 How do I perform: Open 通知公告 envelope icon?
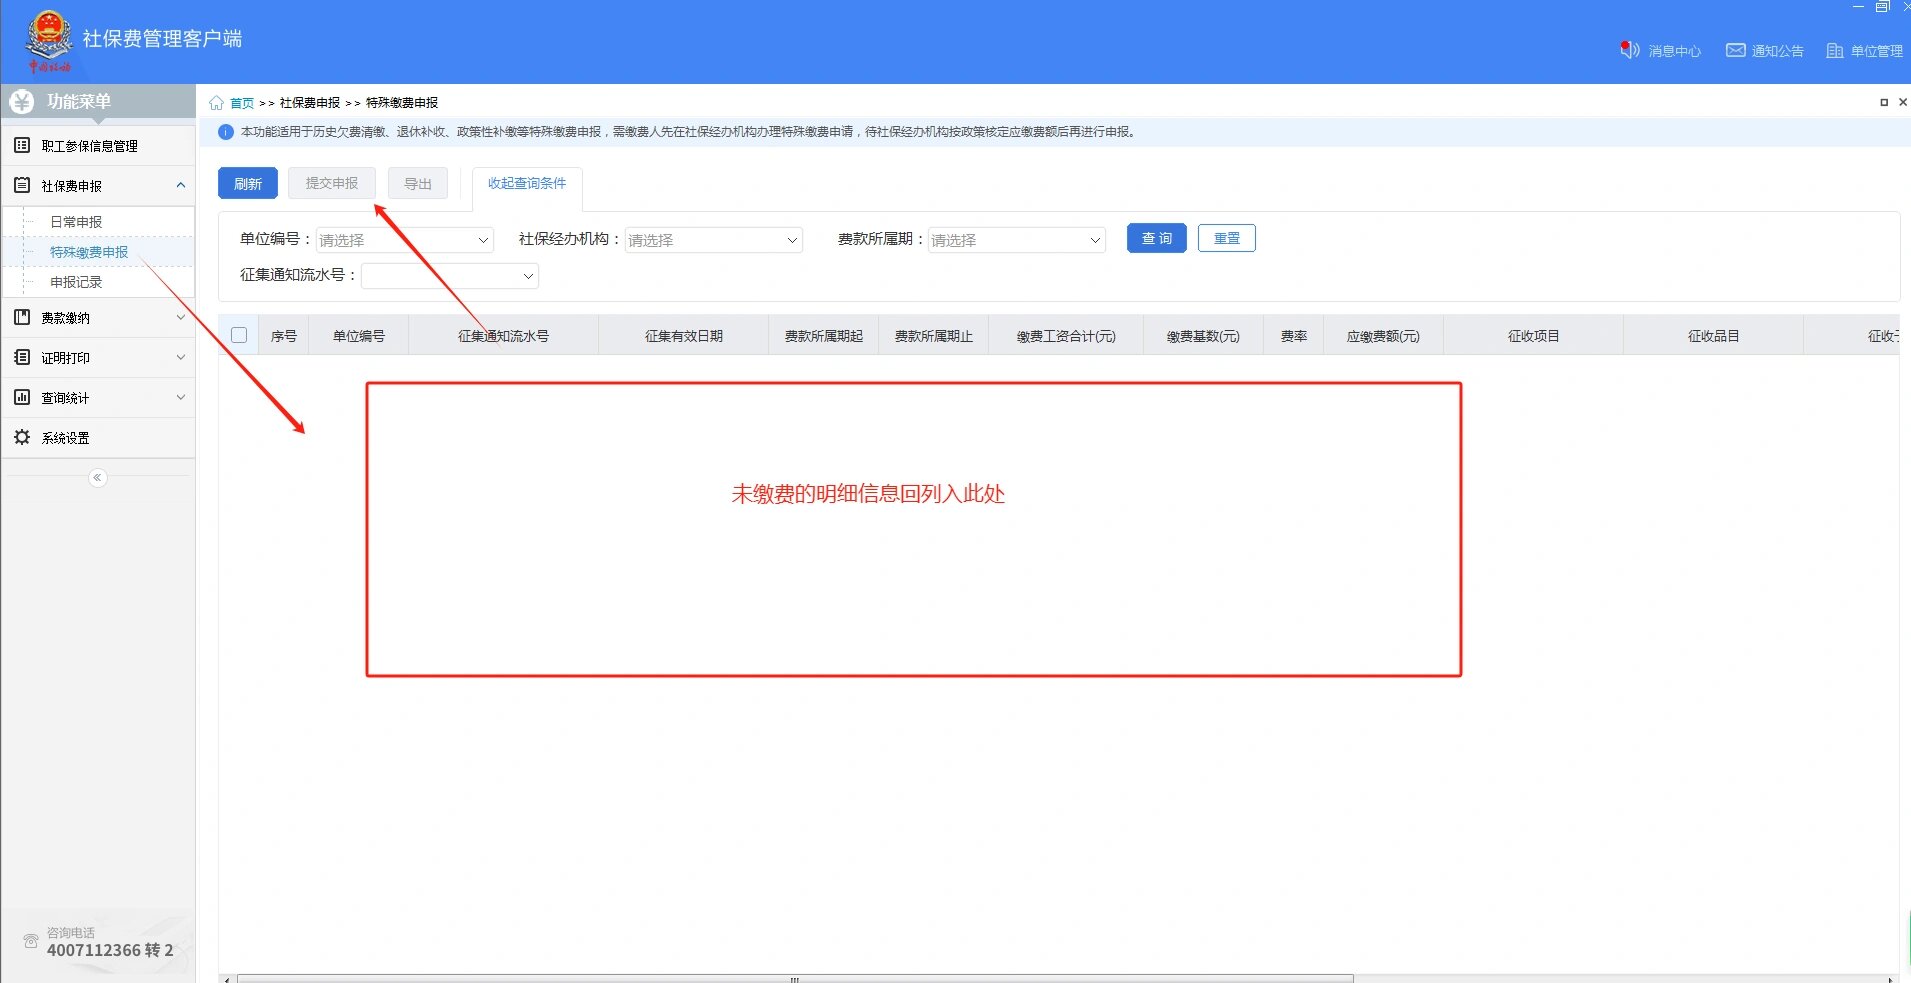click(1735, 50)
